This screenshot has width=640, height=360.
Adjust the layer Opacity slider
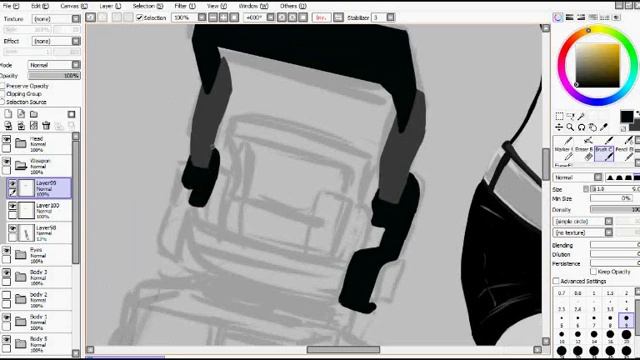tap(54, 76)
